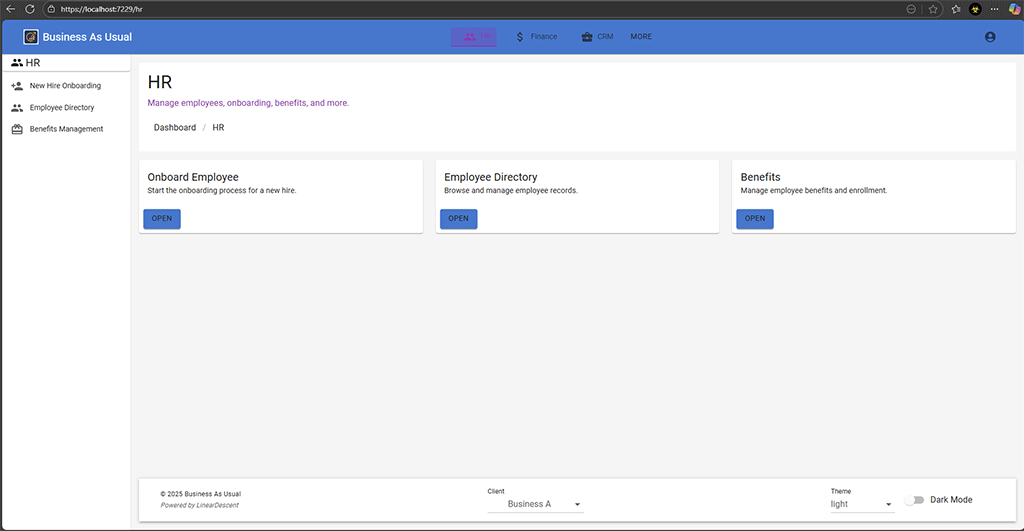Switch to the CRM tab
The image size is (1024, 531).
[597, 37]
